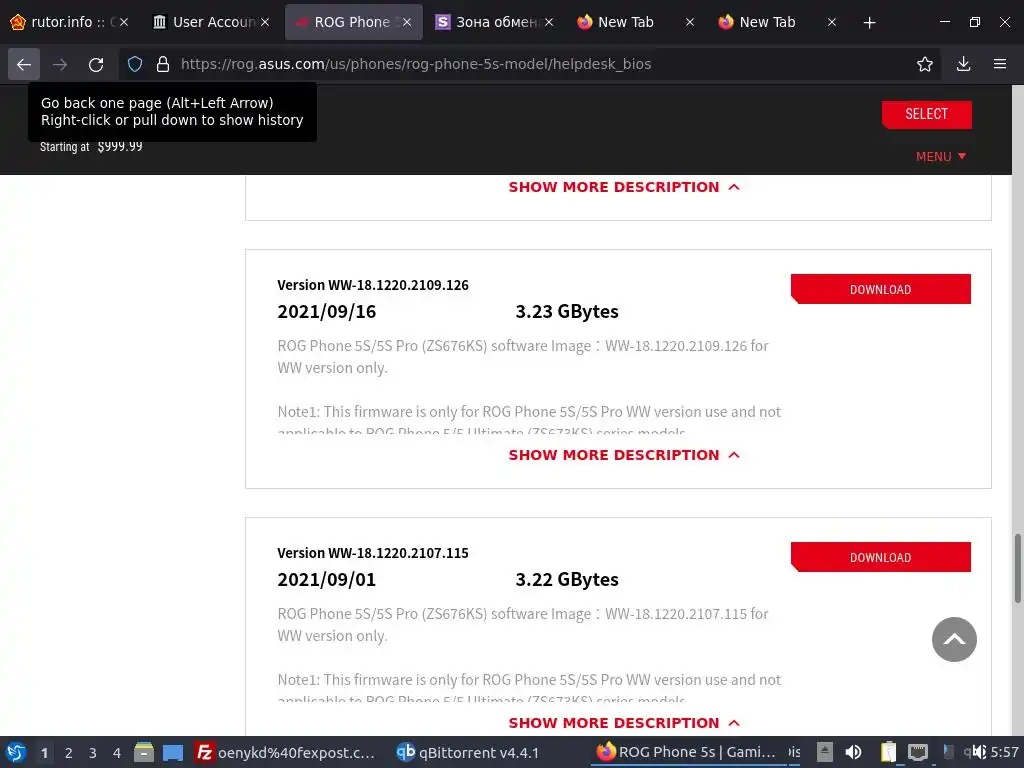Click the date 2021/09/16
Screen dimensions: 1024x768
pyautogui.click(x=327, y=312)
